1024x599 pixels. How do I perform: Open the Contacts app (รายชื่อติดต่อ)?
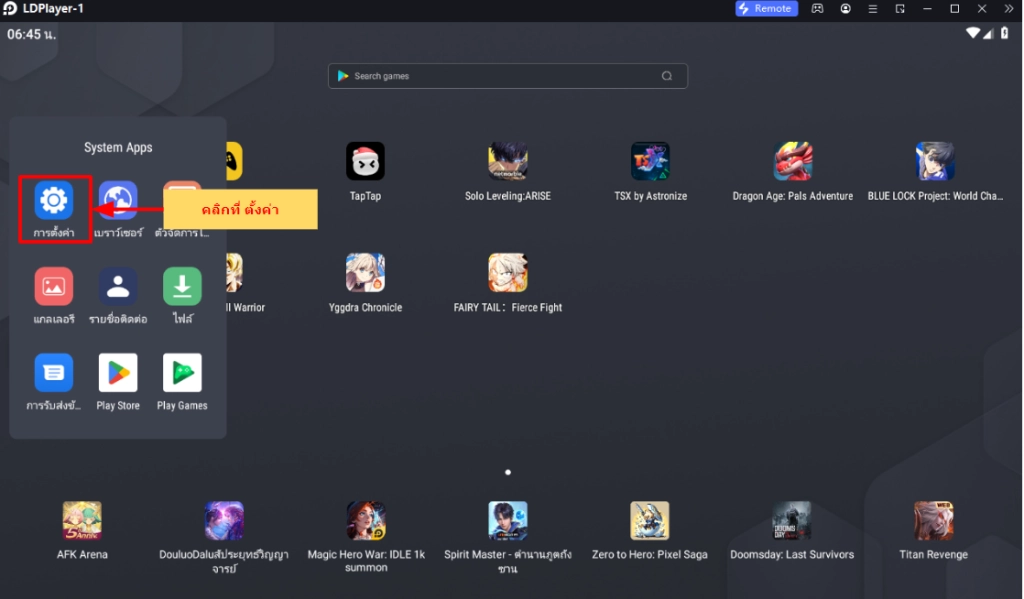click(118, 287)
